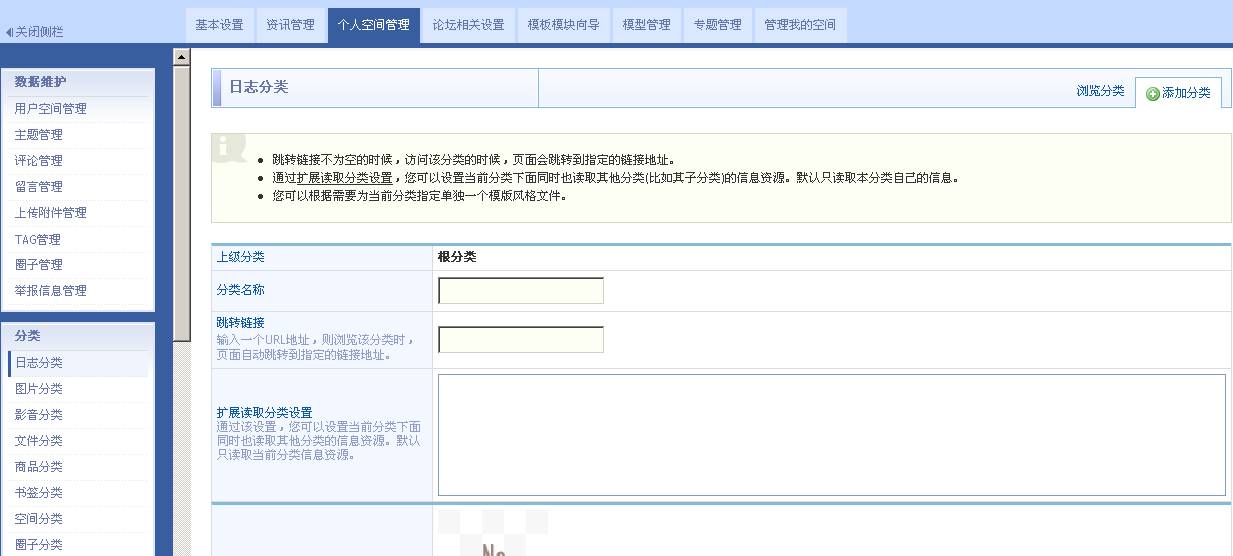
Task: Open 影音分类 in the sidebar
Action: [39, 415]
